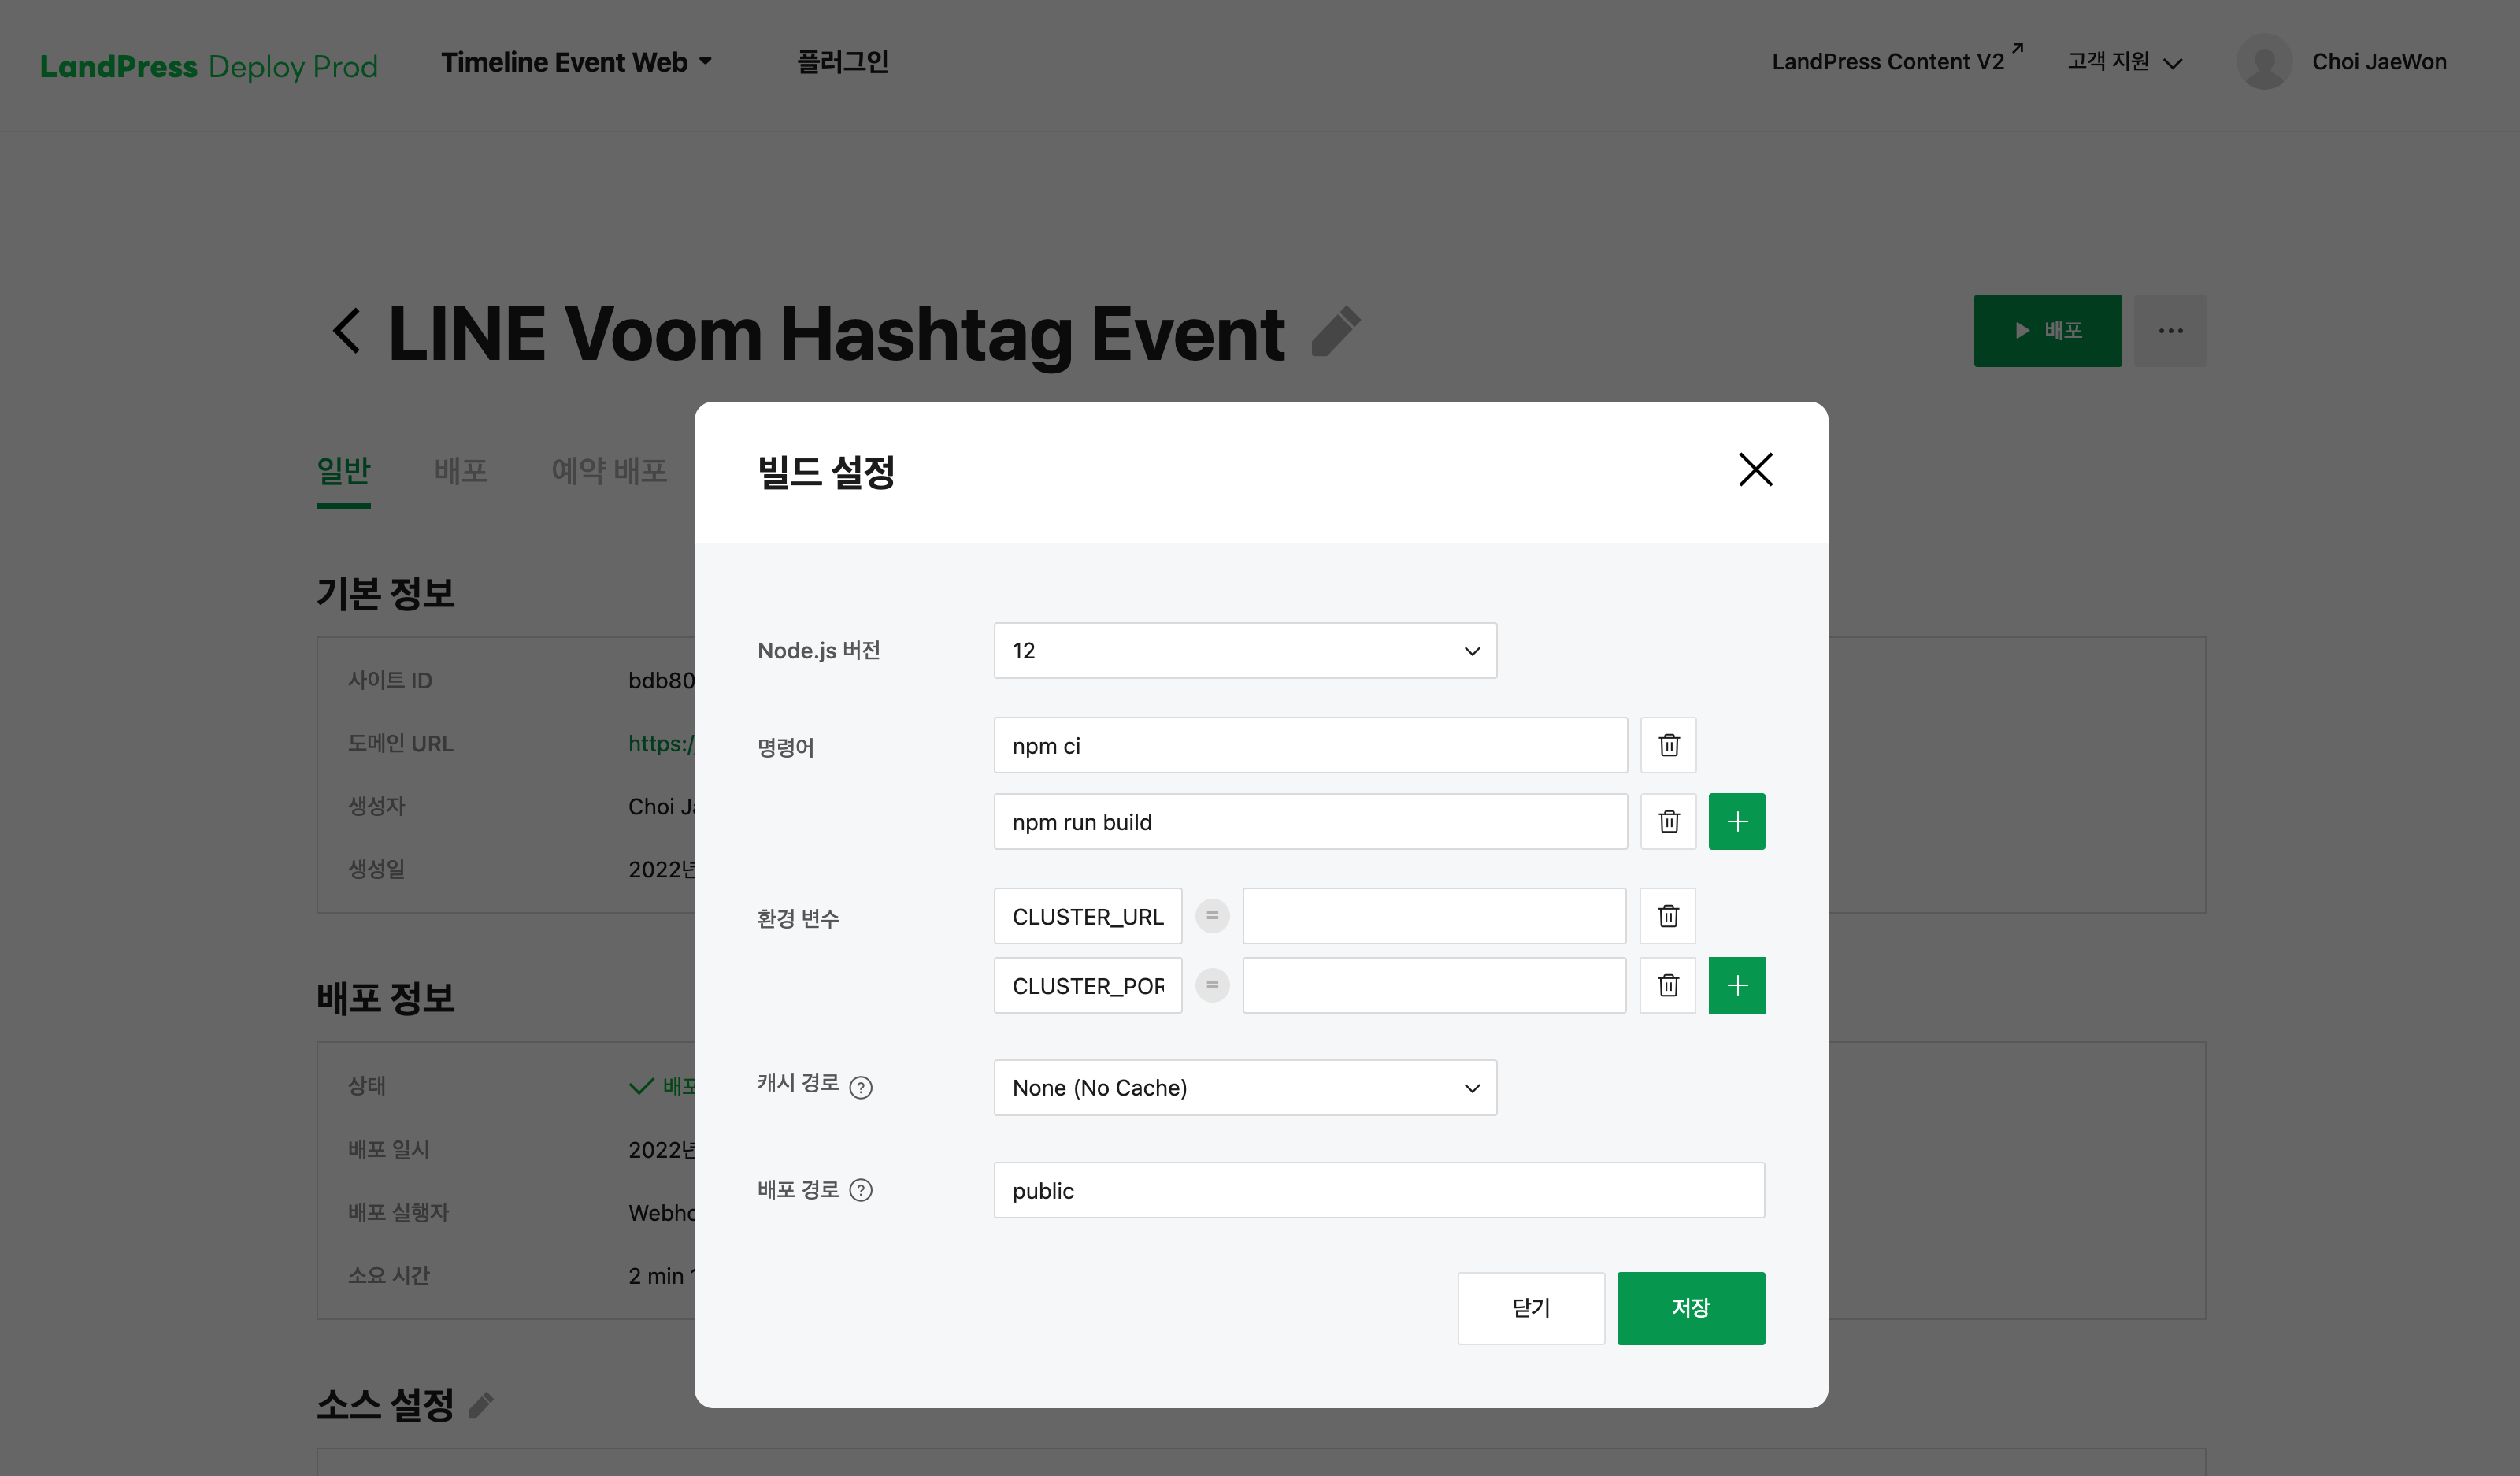This screenshot has width=2520, height=1476.
Task: Click the 상태 label in 배포 정보
Action: click(x=366, y=1086)
